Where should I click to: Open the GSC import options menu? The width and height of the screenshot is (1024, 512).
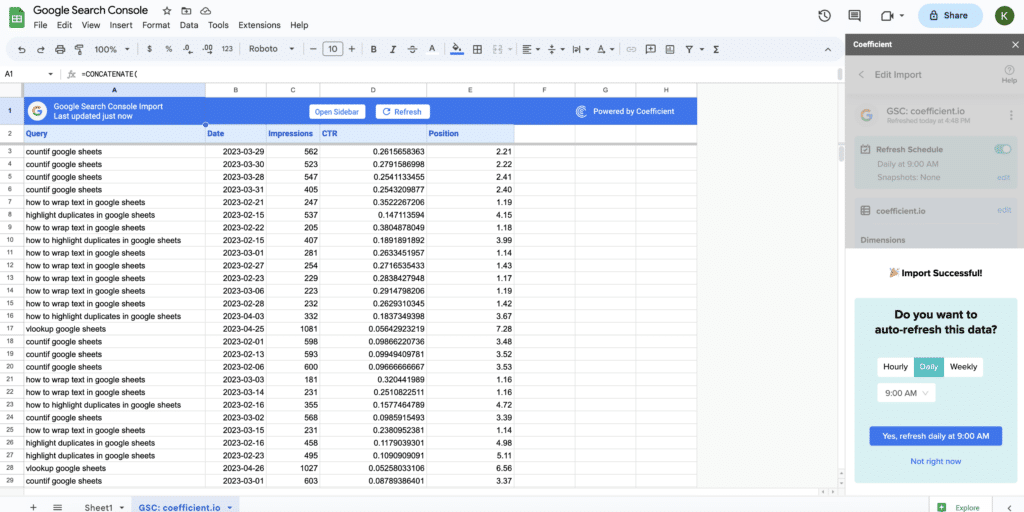(x=1011, y=115)
